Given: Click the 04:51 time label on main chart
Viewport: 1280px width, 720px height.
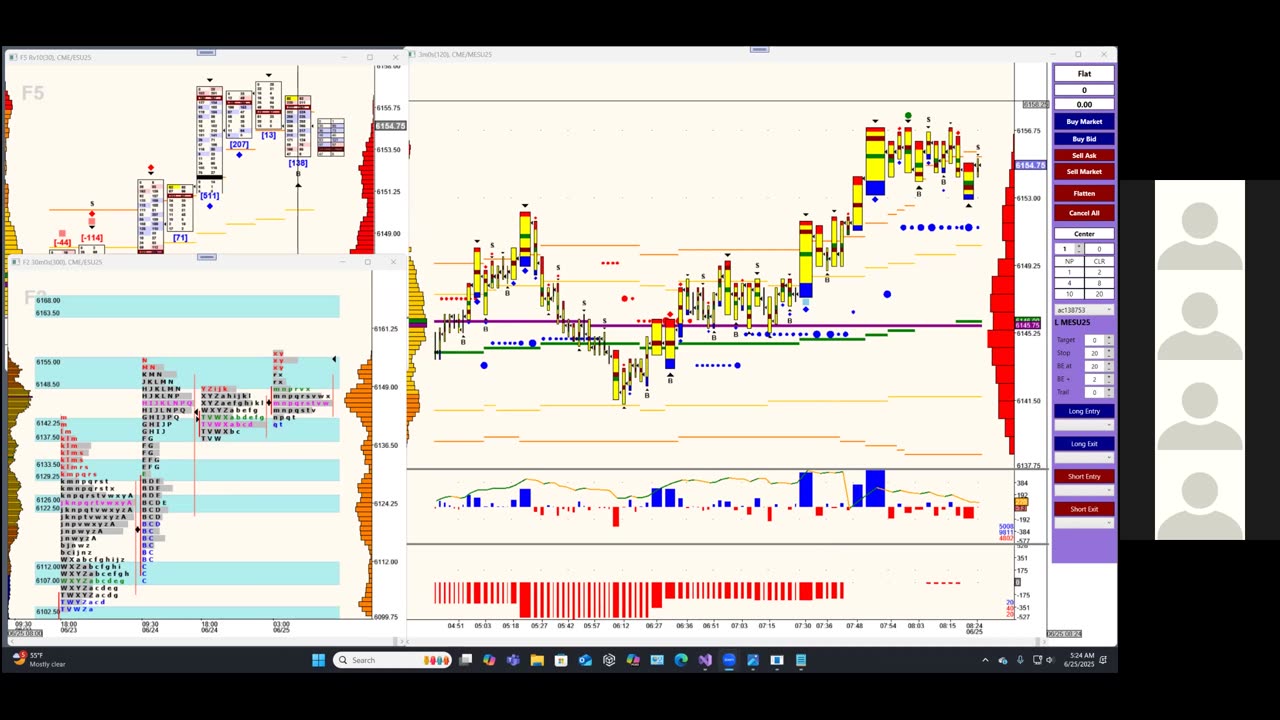Looking at the screenshot, I should click(456, 626).
